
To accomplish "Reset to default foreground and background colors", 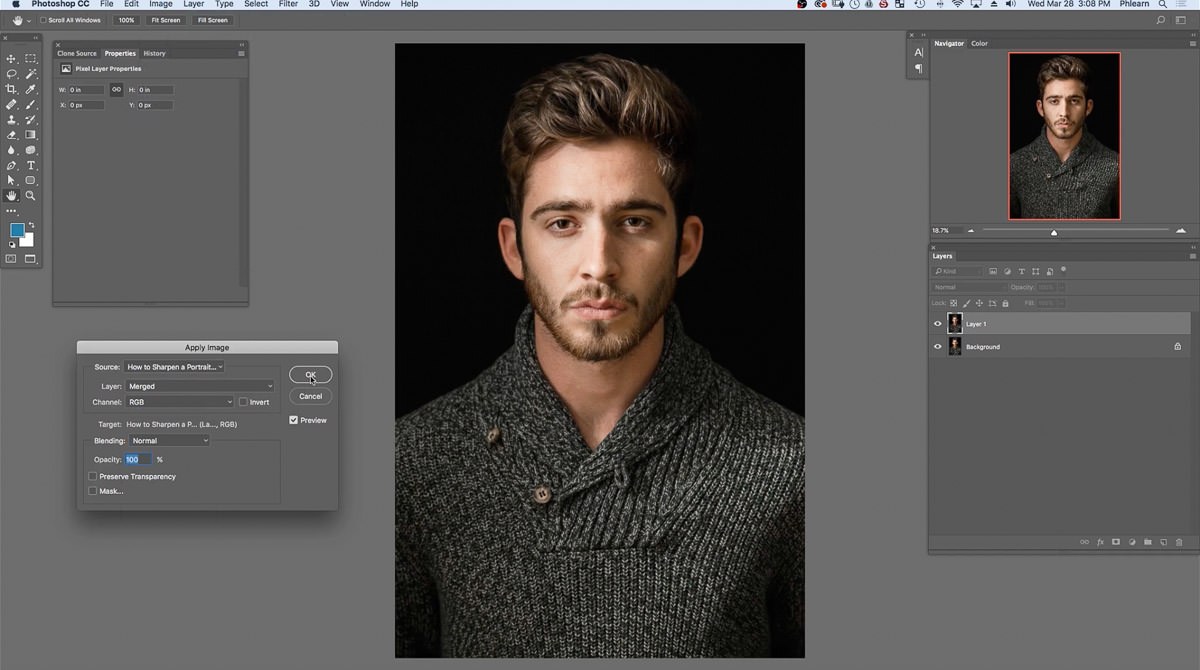I will pyautogui.click(x=12, y=244).
